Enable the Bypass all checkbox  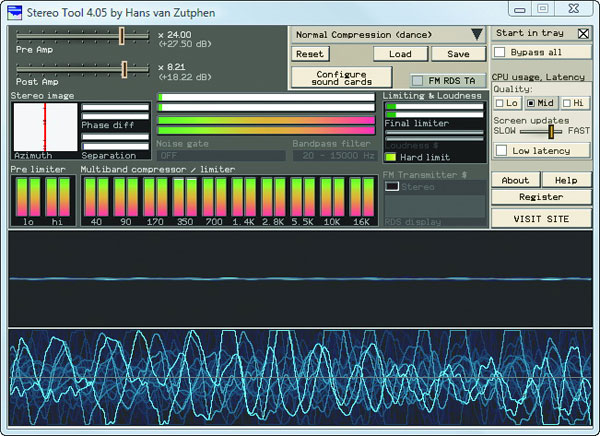[x=500, y=52]
